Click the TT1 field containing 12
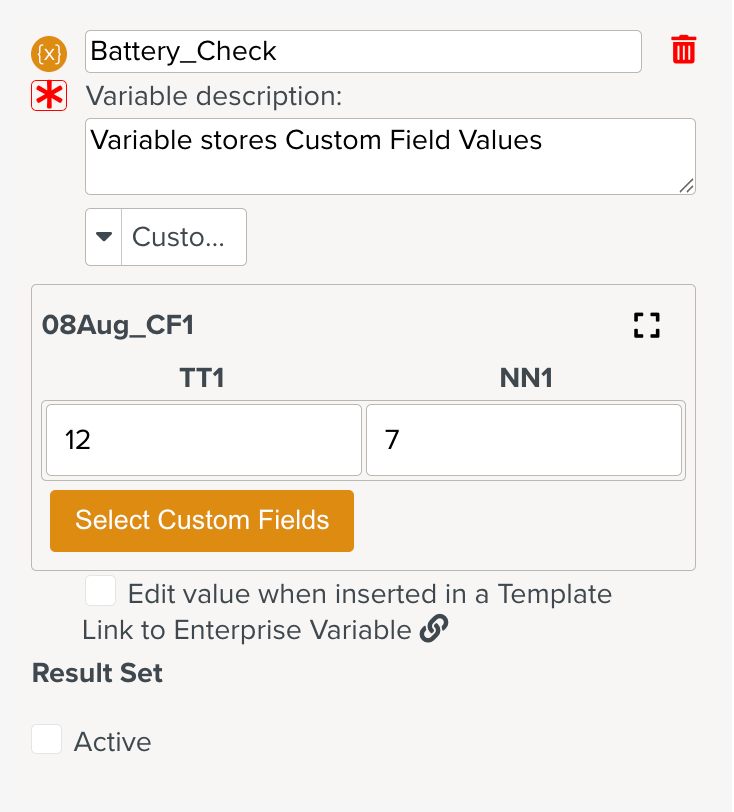The height and width of the screenshot is (812, 734). (x=200, y=440)
